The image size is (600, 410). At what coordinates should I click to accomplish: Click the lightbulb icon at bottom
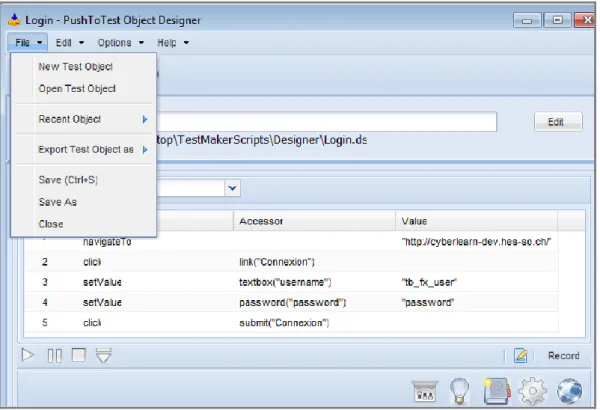click(x=459, y=390)
